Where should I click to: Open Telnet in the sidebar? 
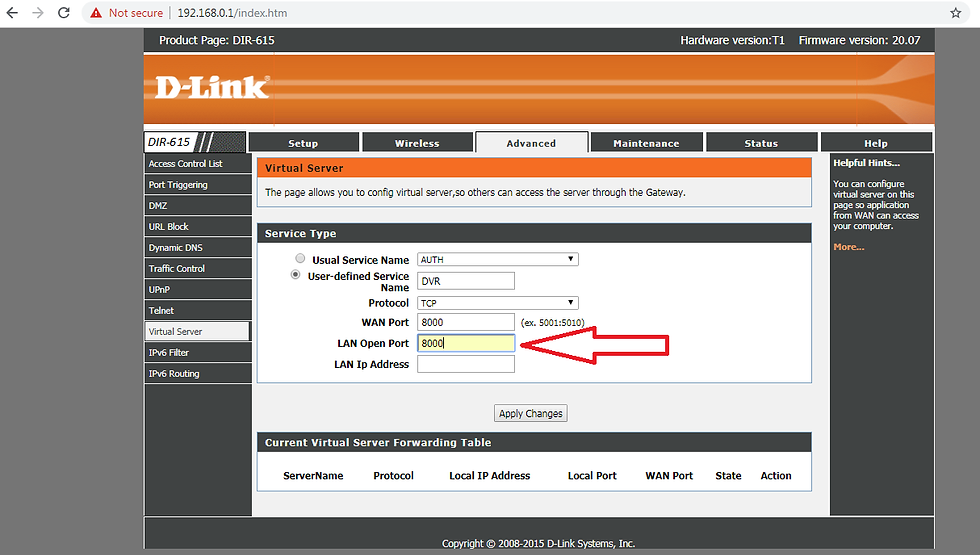[198, 311]
